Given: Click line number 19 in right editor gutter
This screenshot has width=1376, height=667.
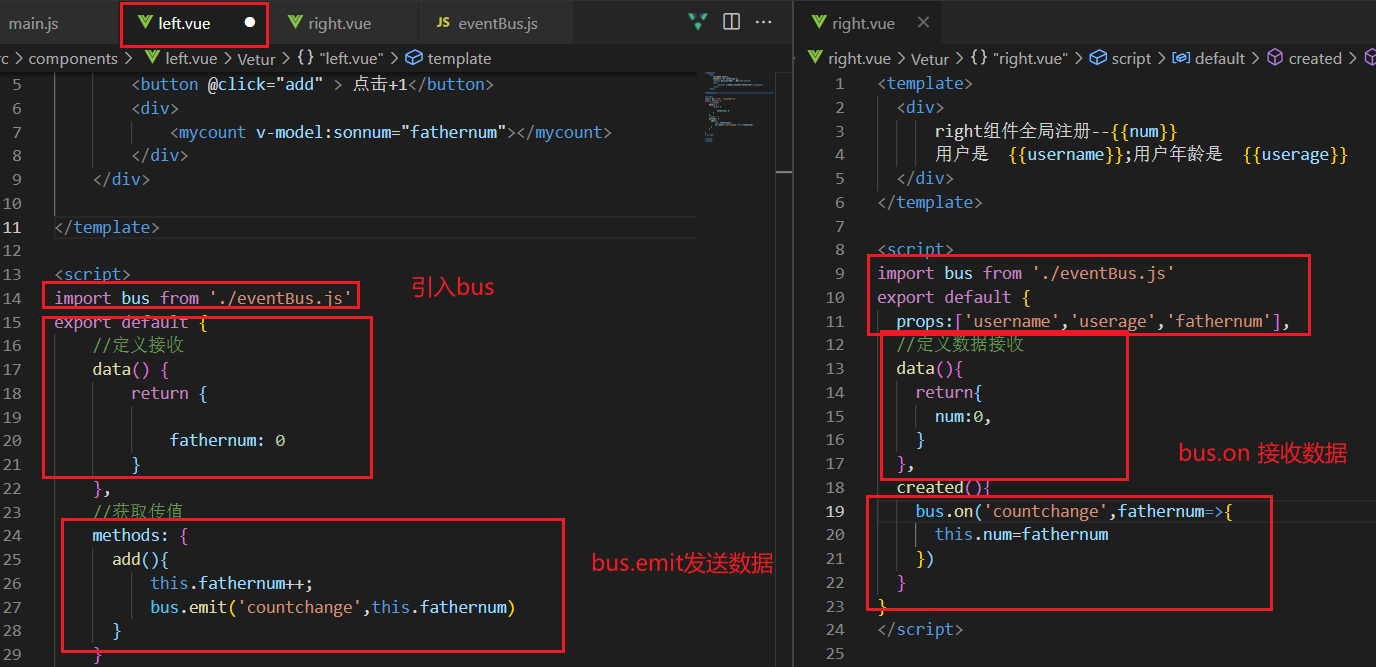Looking at the screenshot, I should (x=835, y=511).
